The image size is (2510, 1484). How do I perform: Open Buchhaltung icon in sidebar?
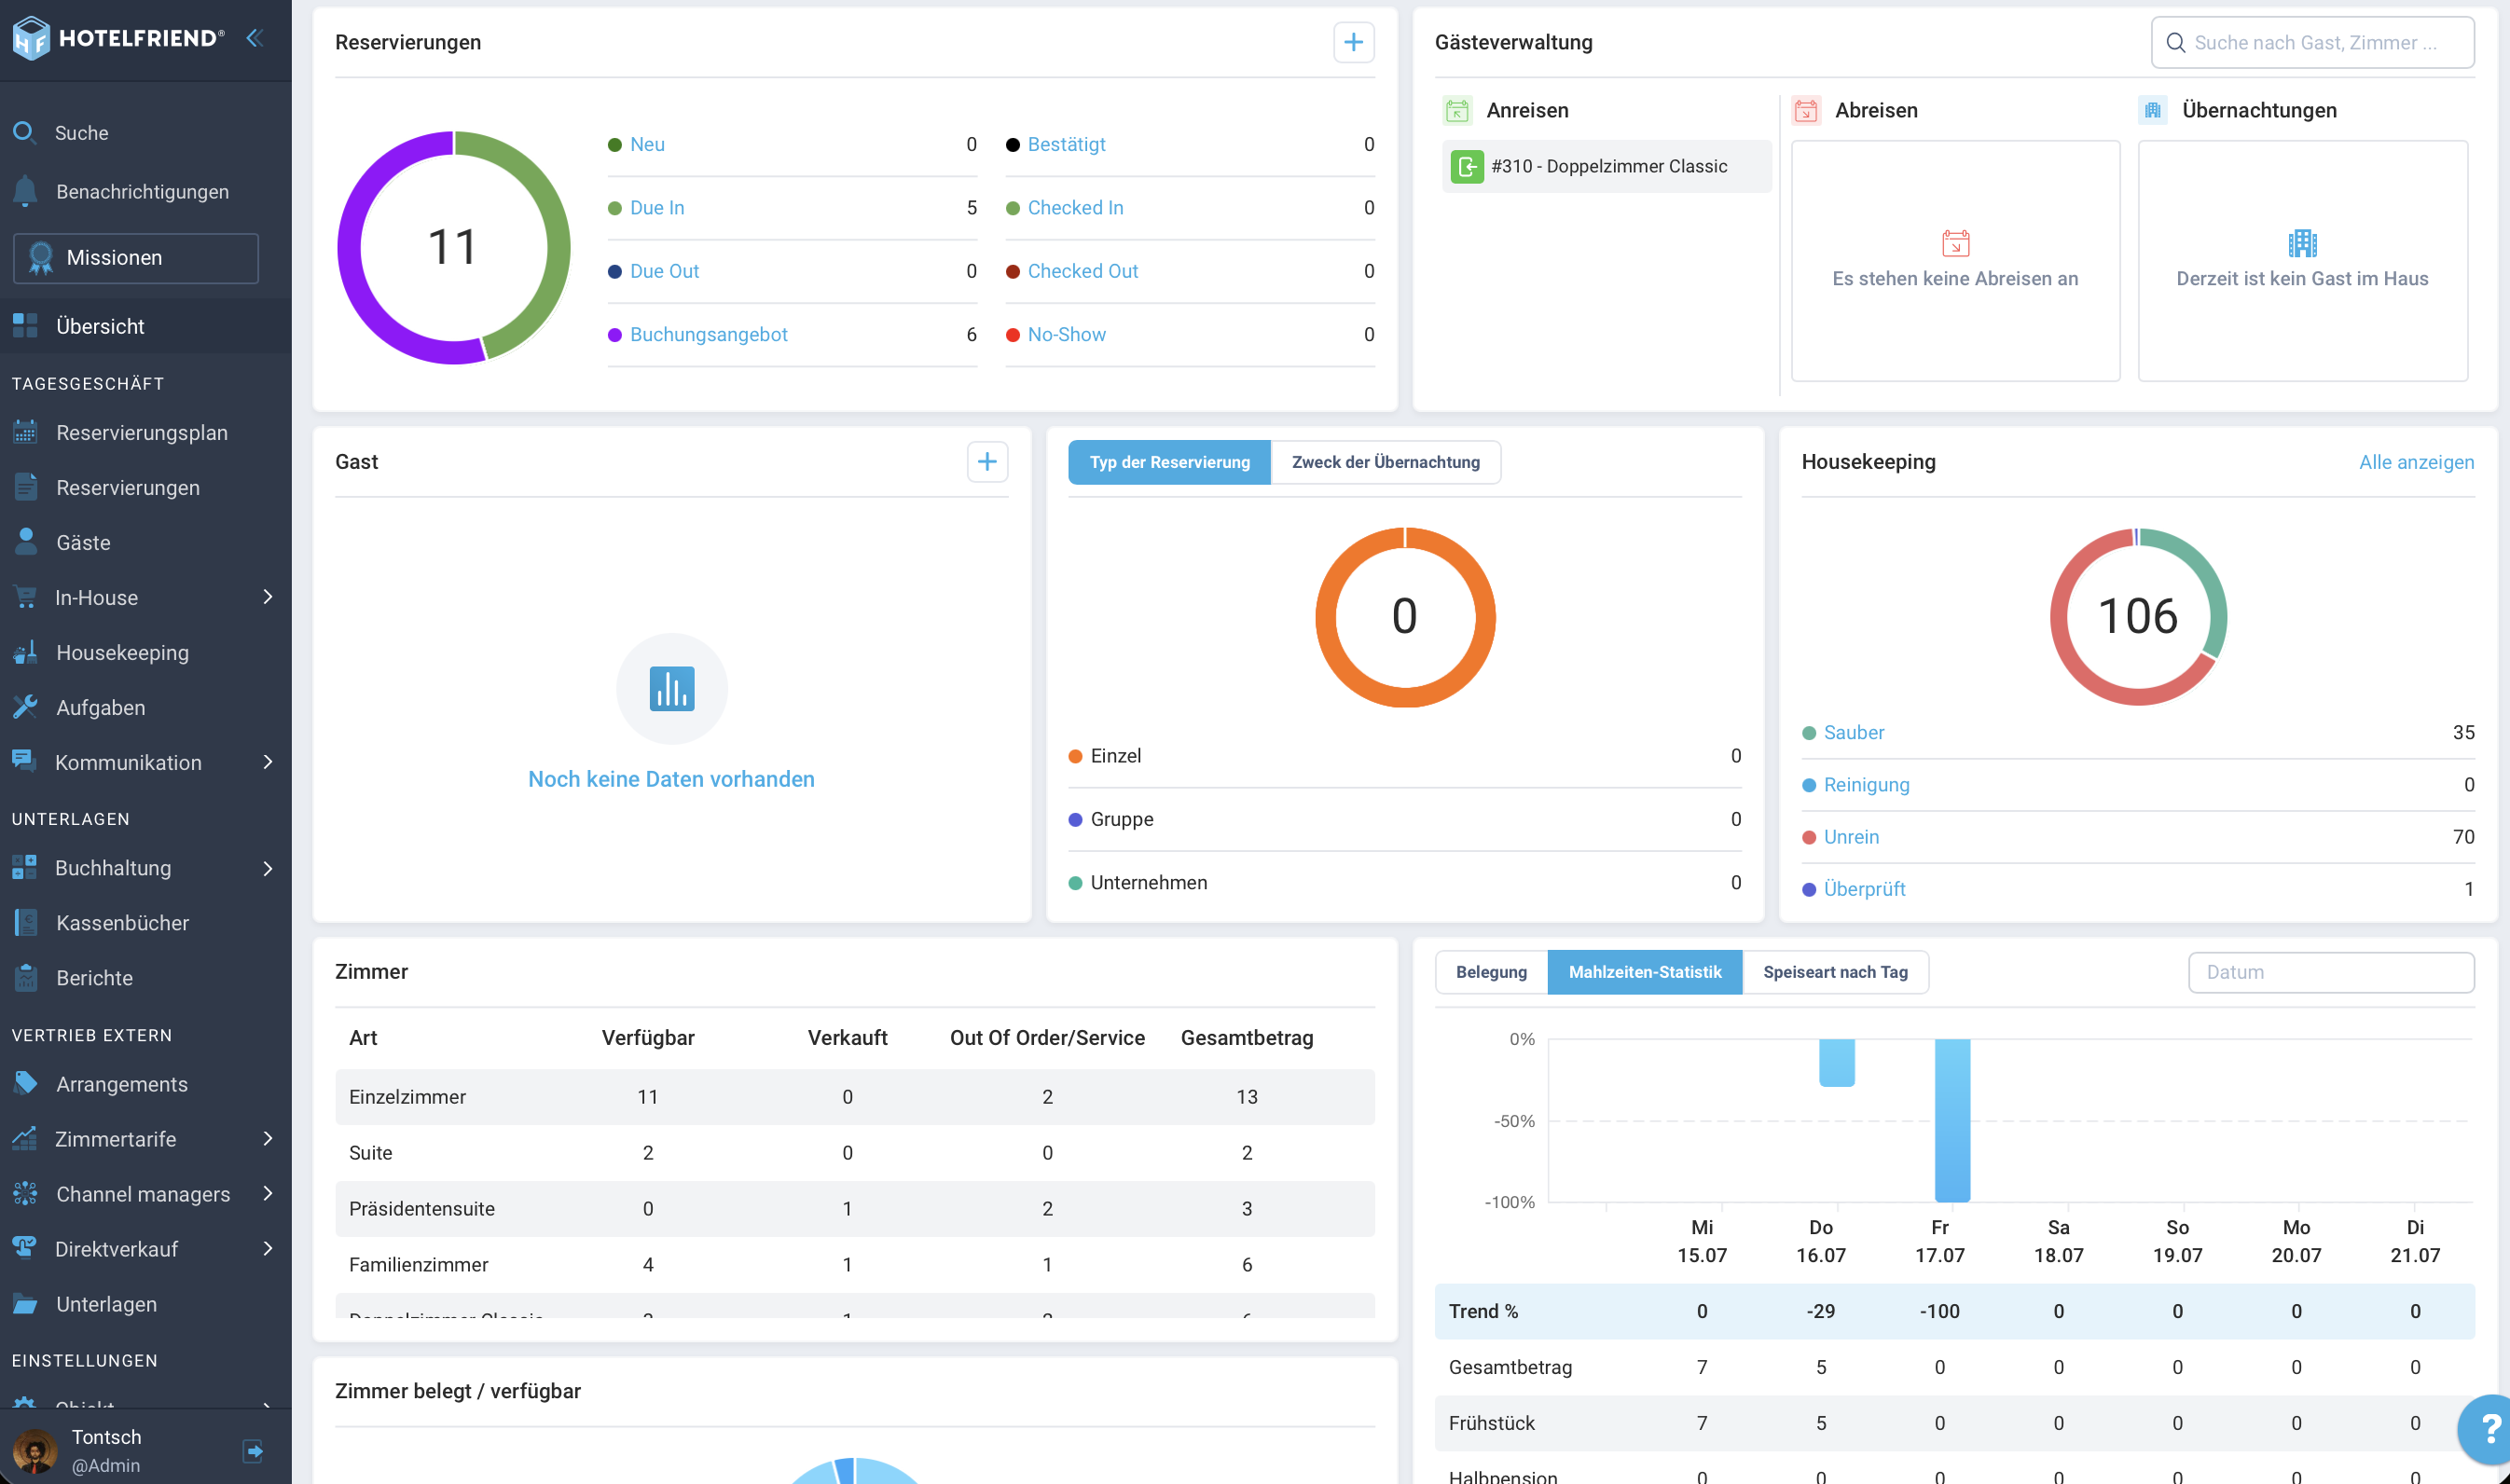(25, 868)
